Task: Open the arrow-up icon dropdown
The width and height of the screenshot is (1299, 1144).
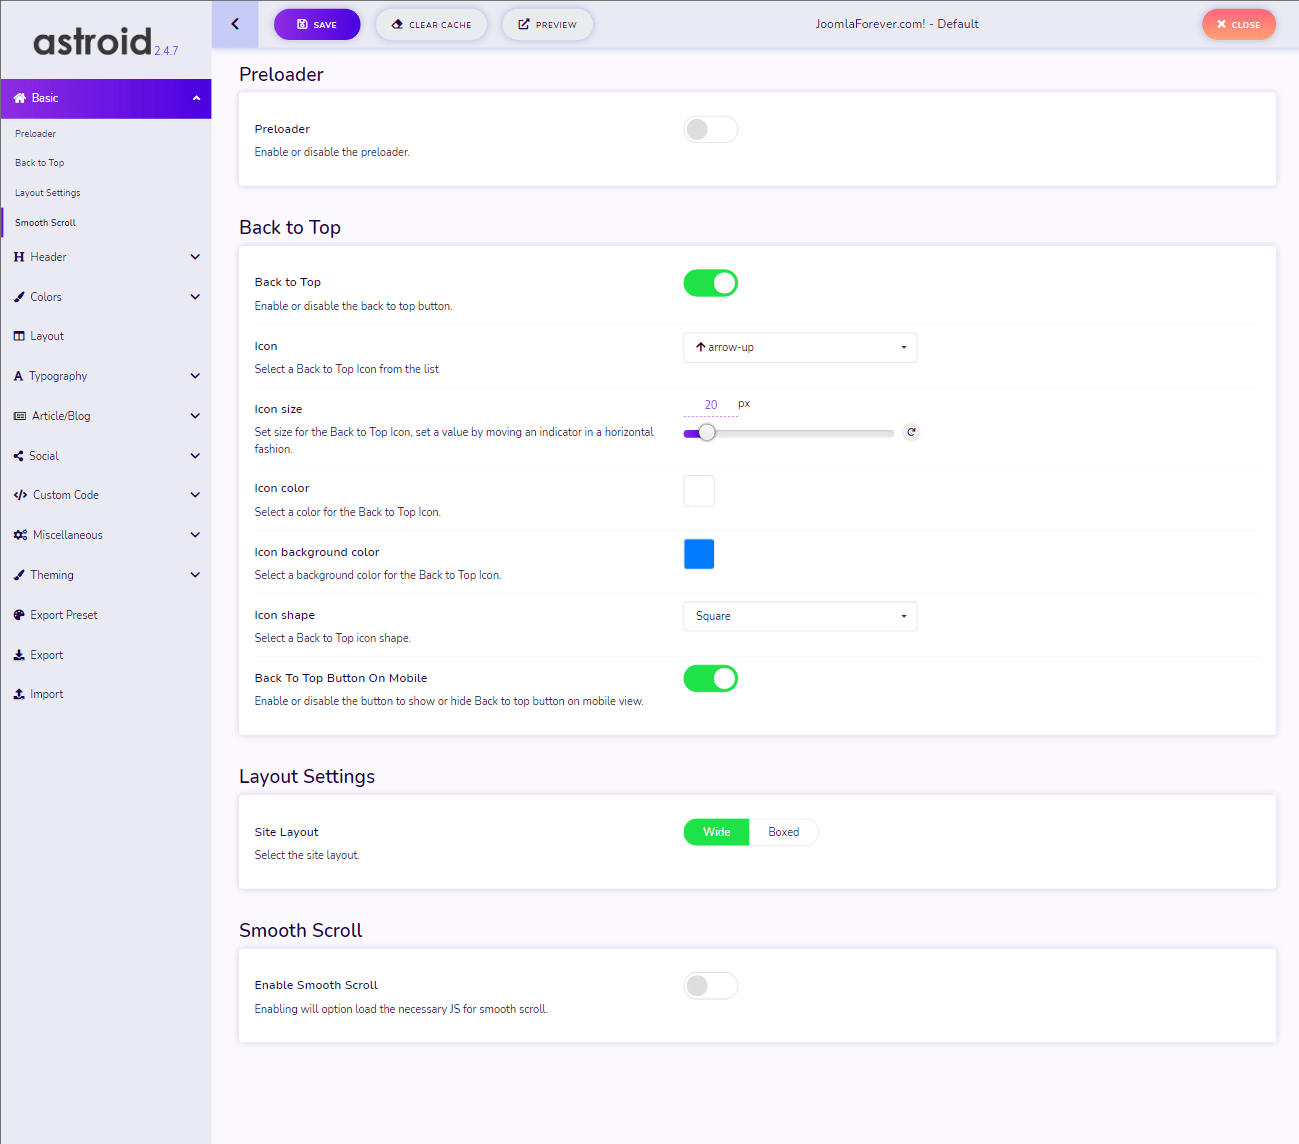Action: (800, 348)
